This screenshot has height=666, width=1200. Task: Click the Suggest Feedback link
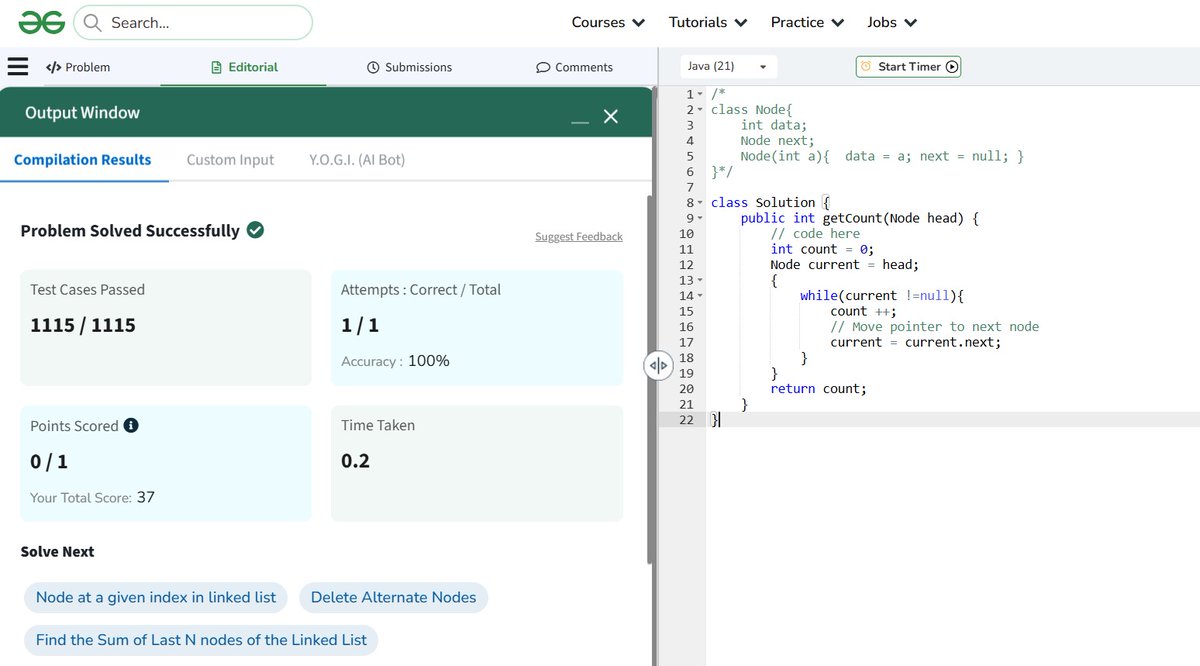click(x=578, y=237)
